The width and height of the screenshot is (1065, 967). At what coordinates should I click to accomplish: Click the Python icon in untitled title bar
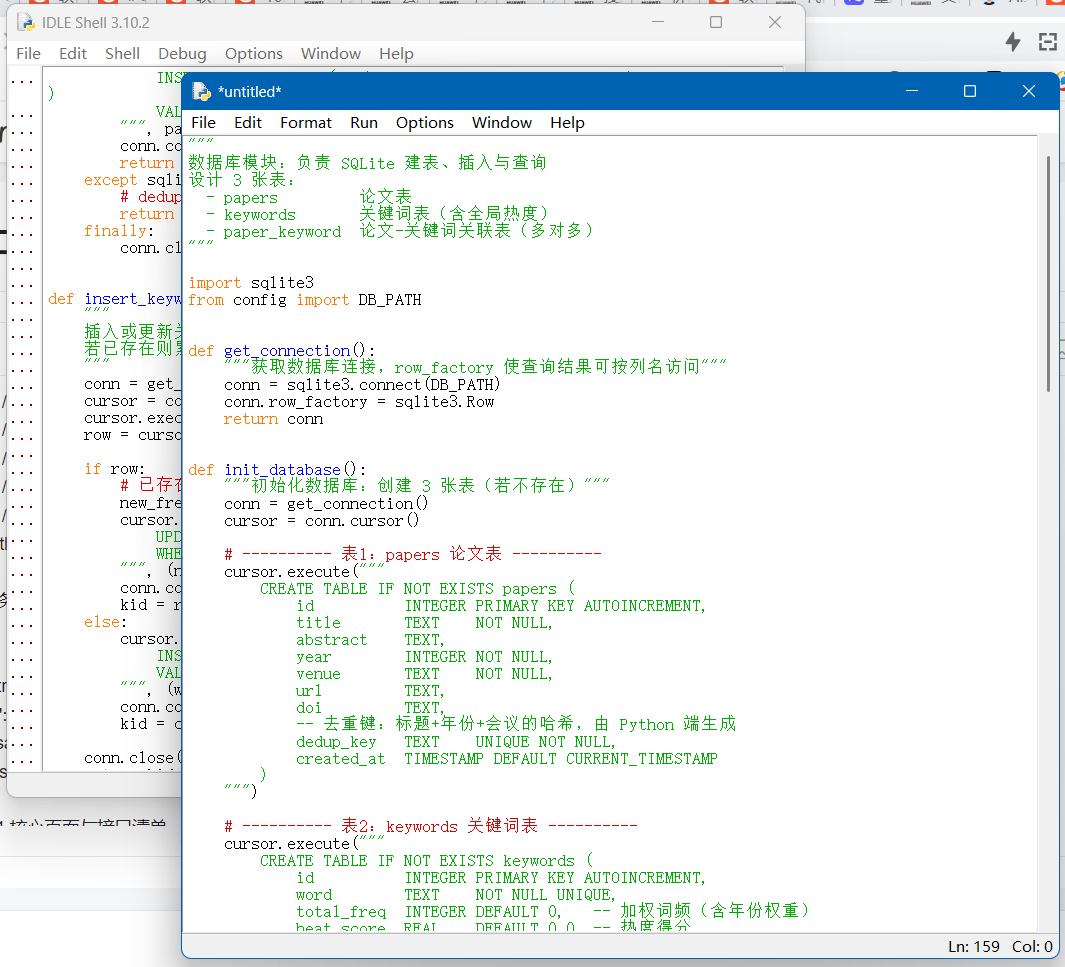click(x=201, y=92)
